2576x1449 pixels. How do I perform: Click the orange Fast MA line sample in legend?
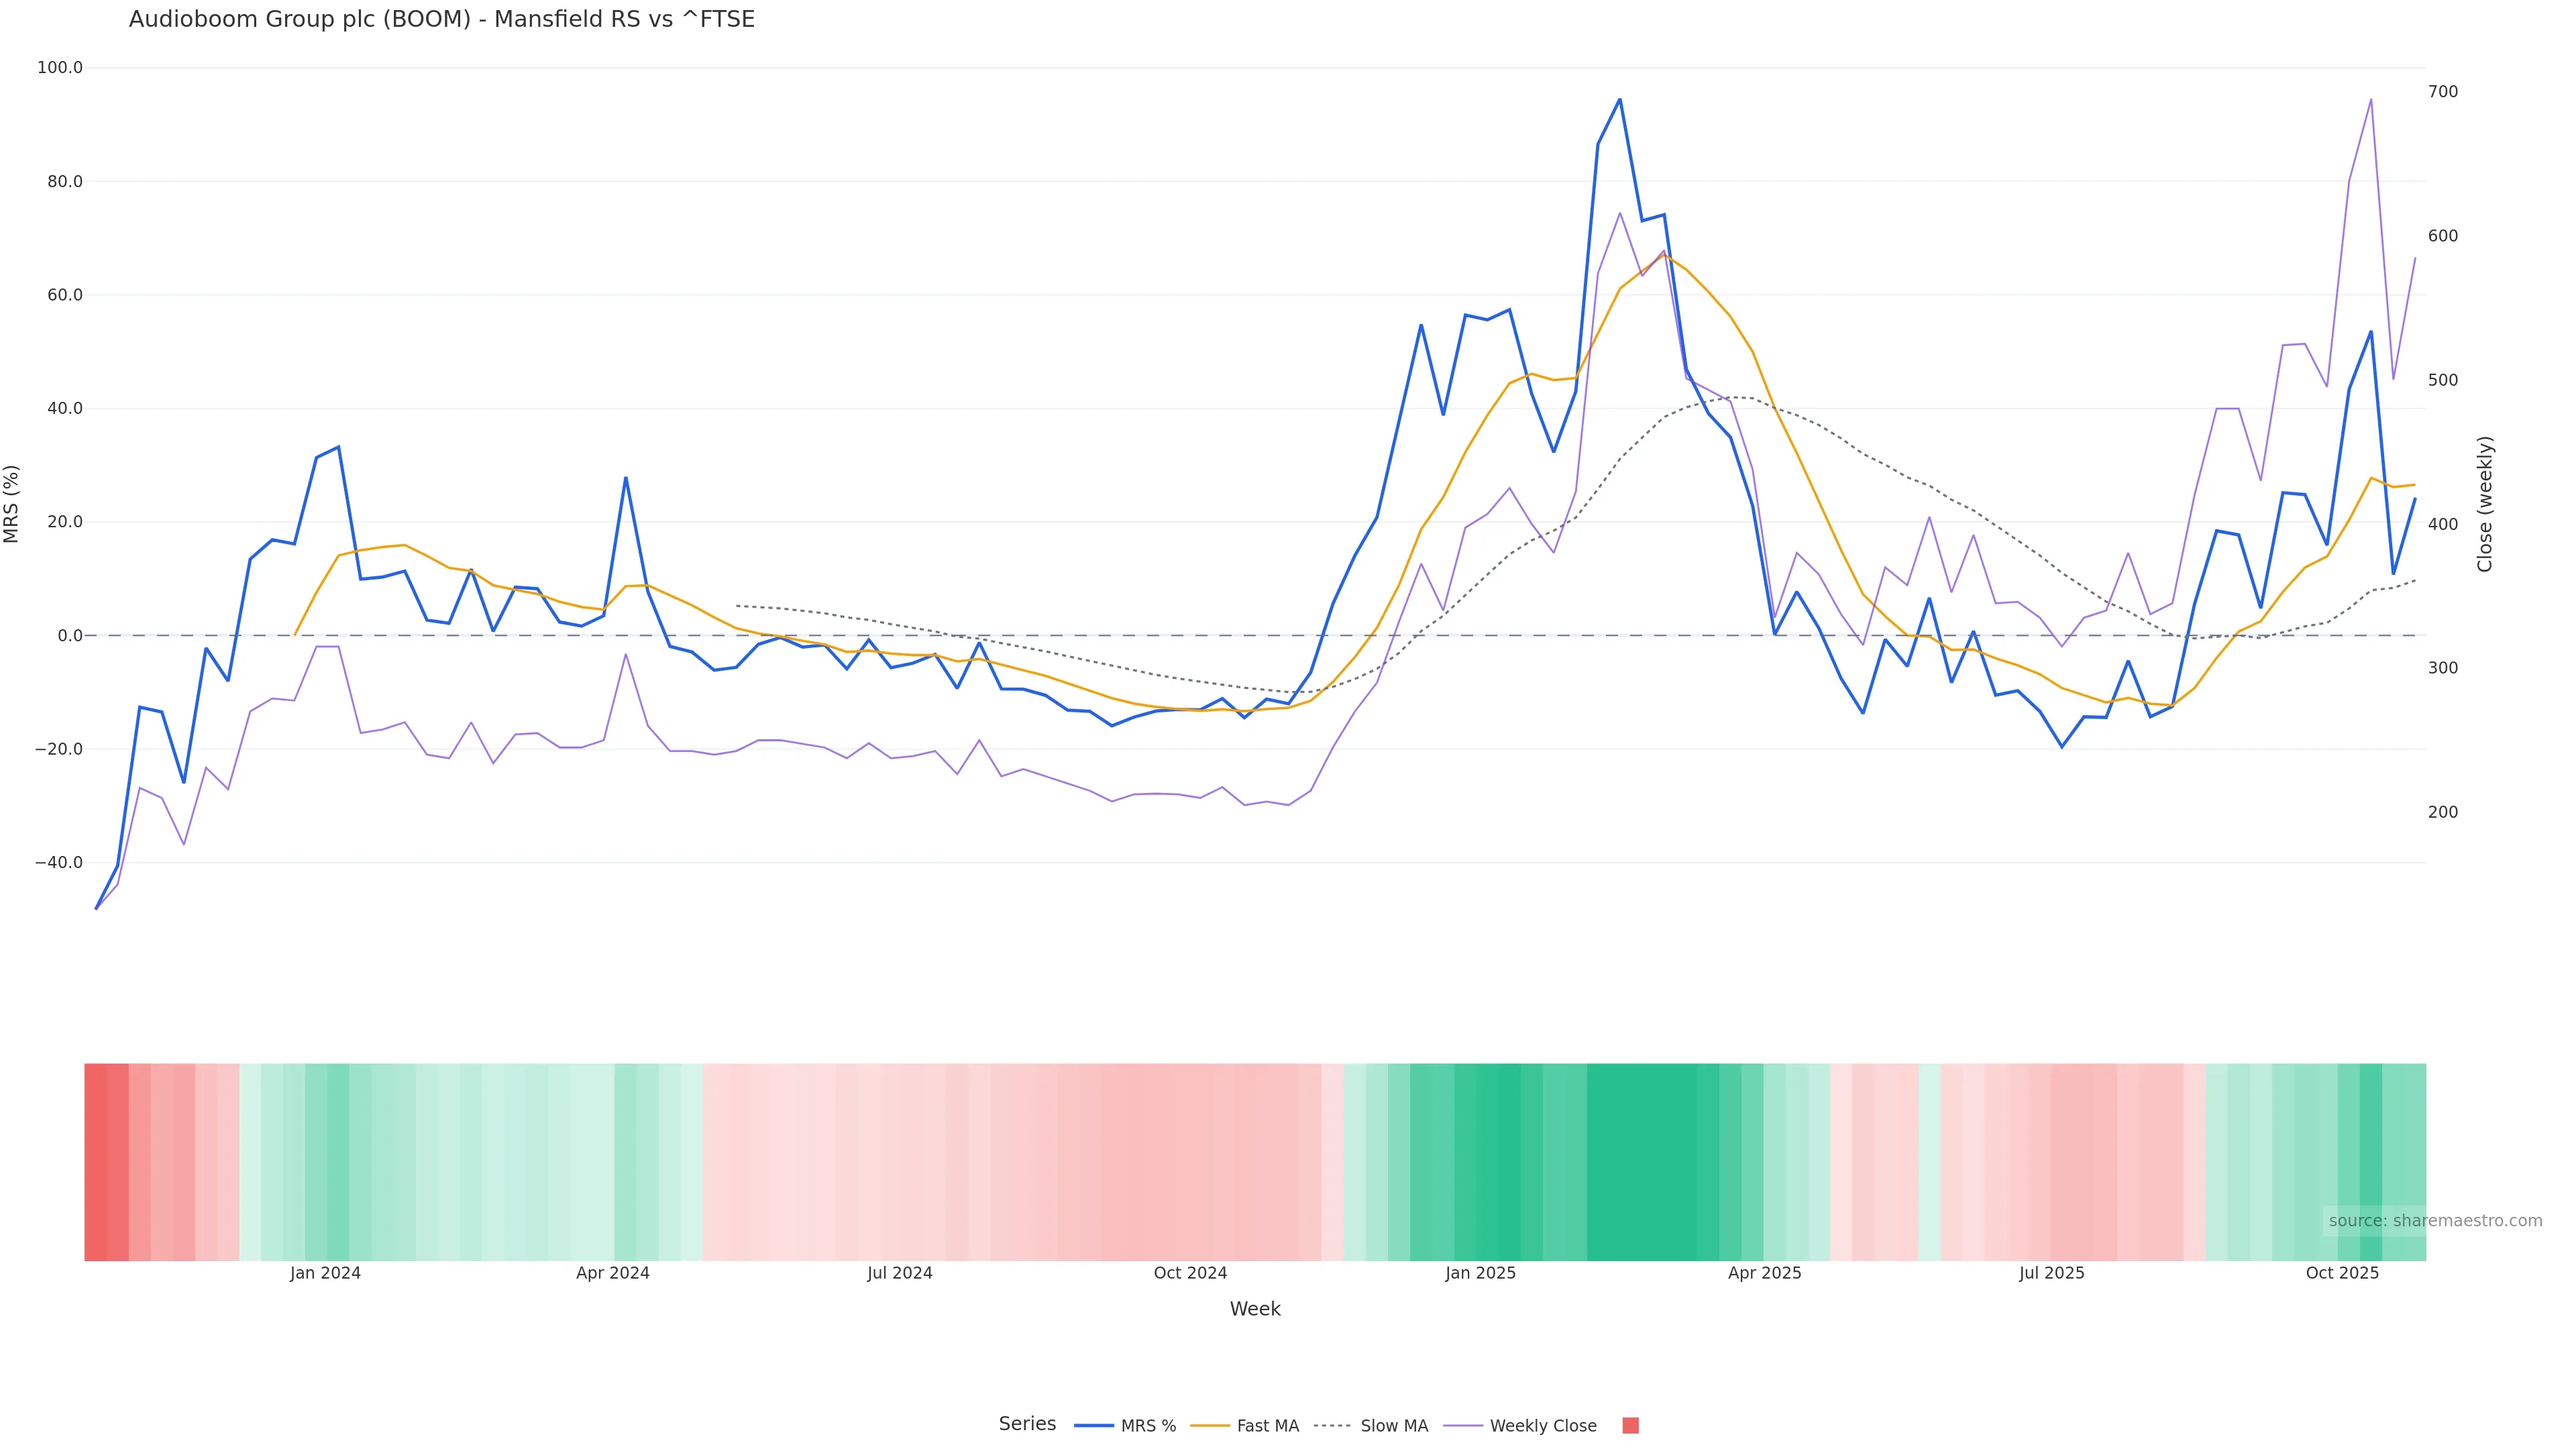(x=1210, y=1426)
